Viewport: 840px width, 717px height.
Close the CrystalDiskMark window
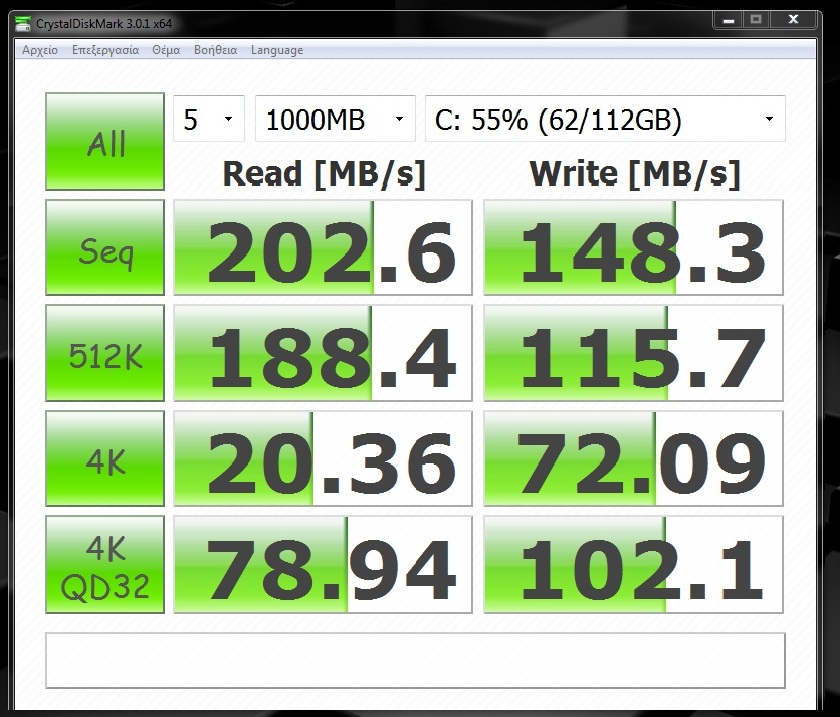[793, 20]
